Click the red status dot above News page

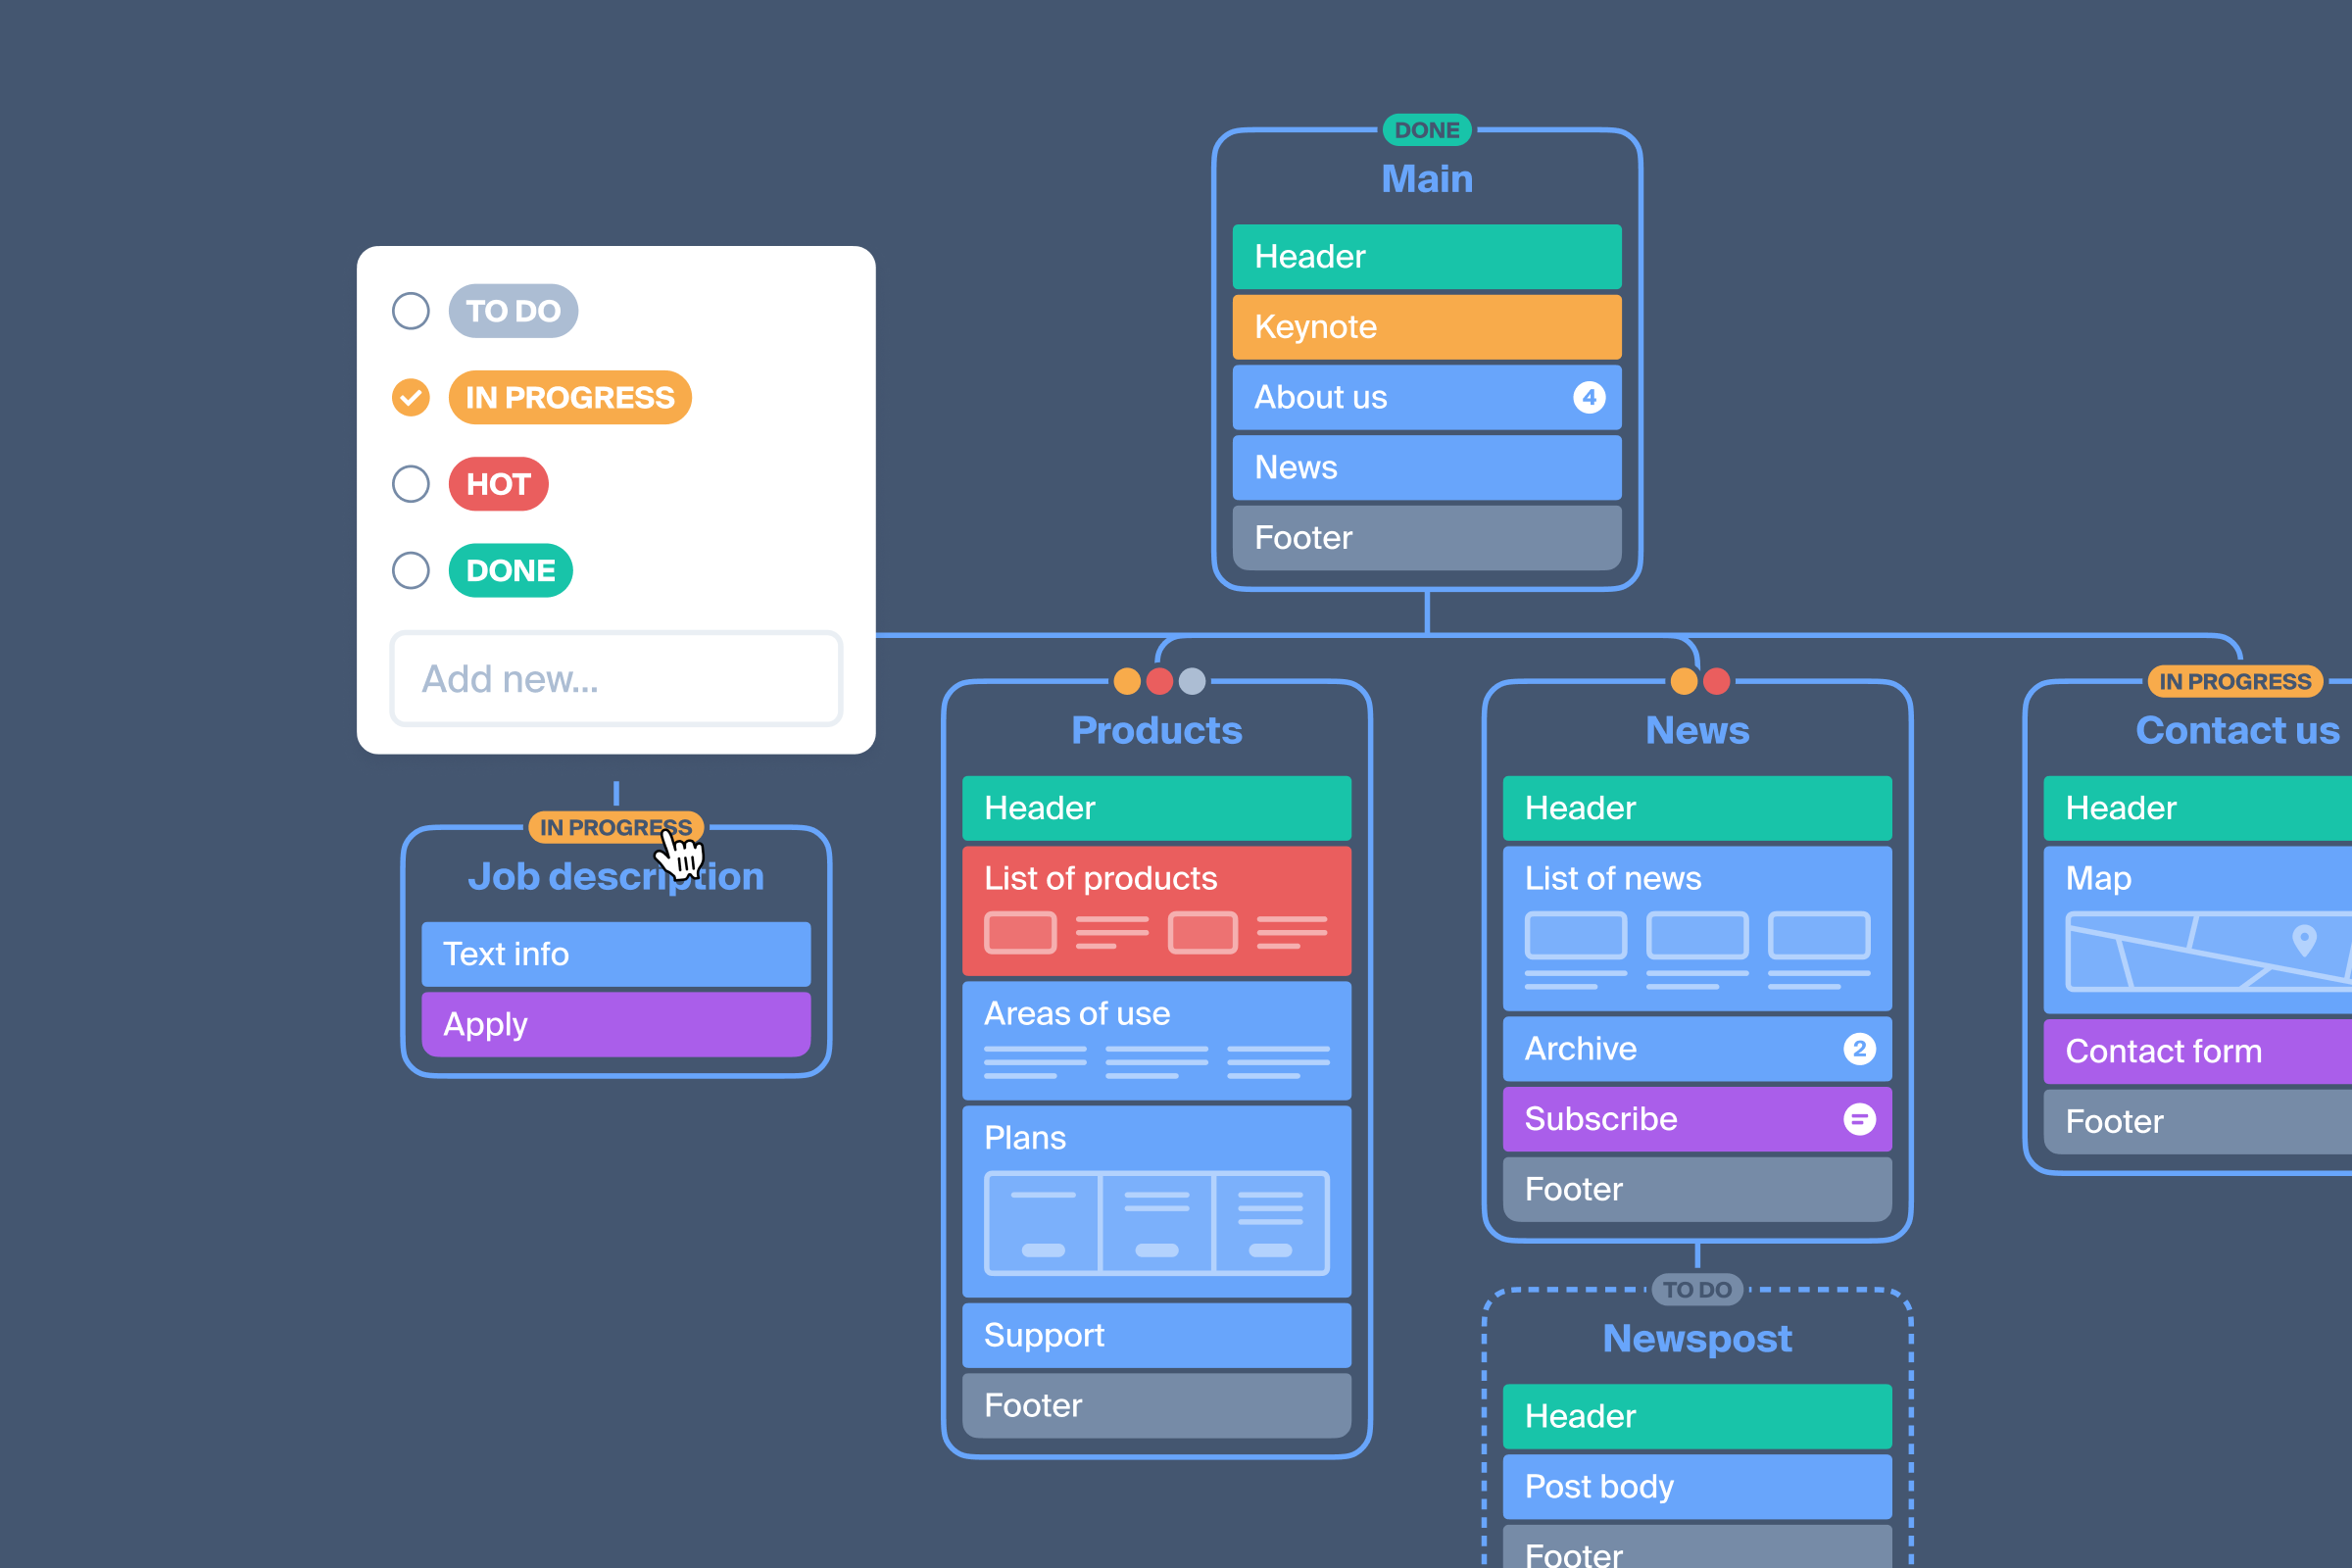1717,682
